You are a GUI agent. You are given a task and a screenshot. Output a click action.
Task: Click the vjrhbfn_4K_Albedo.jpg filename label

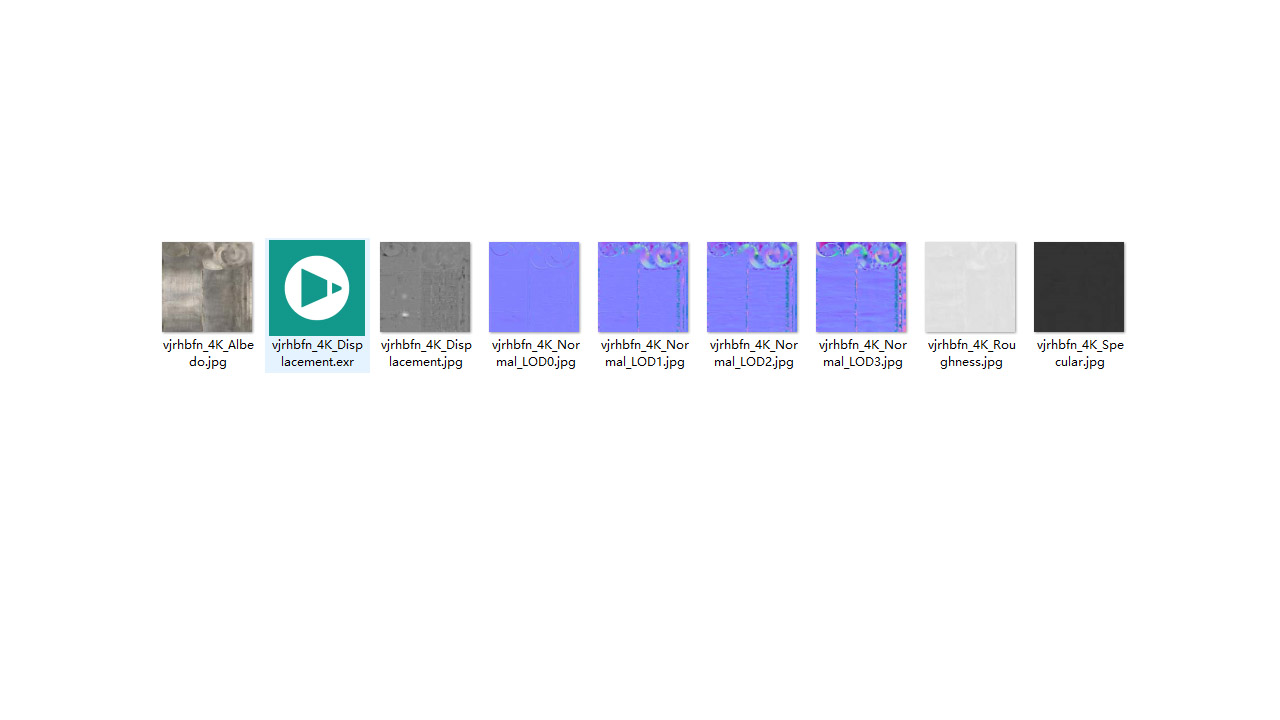(208, 353)
